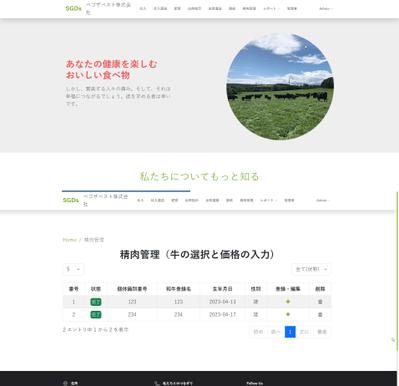Click the green status badge in row 2
This screenshot has height=386, width=399.
[96, 314]
